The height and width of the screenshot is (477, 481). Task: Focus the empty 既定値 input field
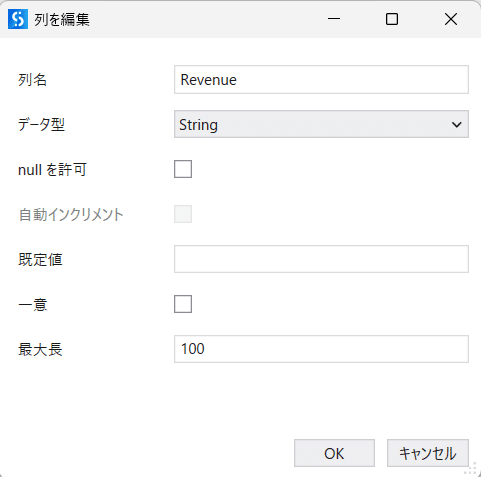(321, 259)
